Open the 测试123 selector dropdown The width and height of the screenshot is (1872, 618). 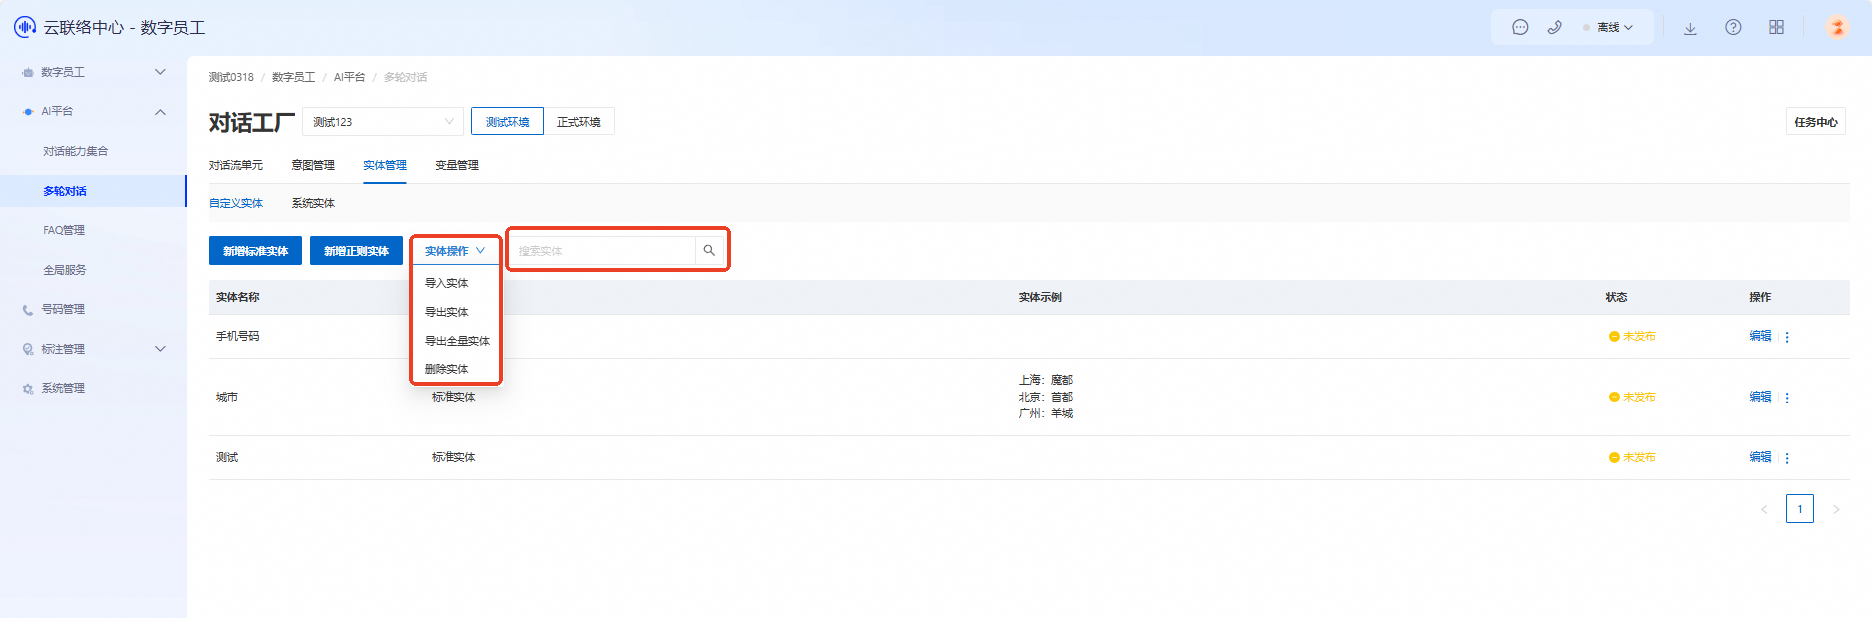coord(383,122)
